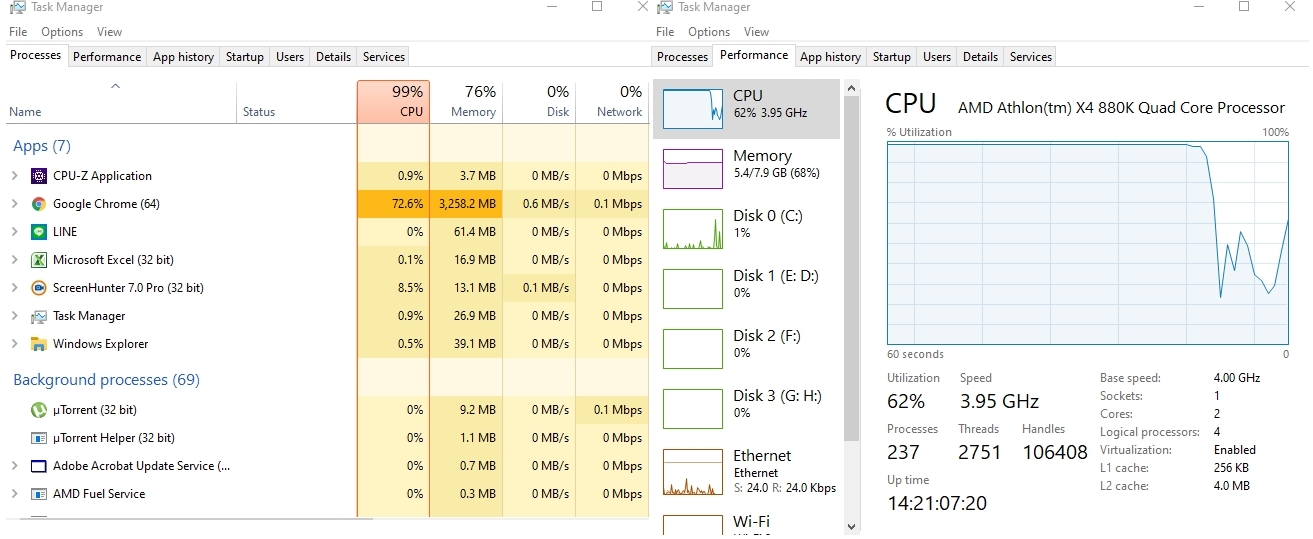The height and width of the screenshot is (539, 1313).
Task: Sort processes by Status column header
Action: [x=297, y=102]
